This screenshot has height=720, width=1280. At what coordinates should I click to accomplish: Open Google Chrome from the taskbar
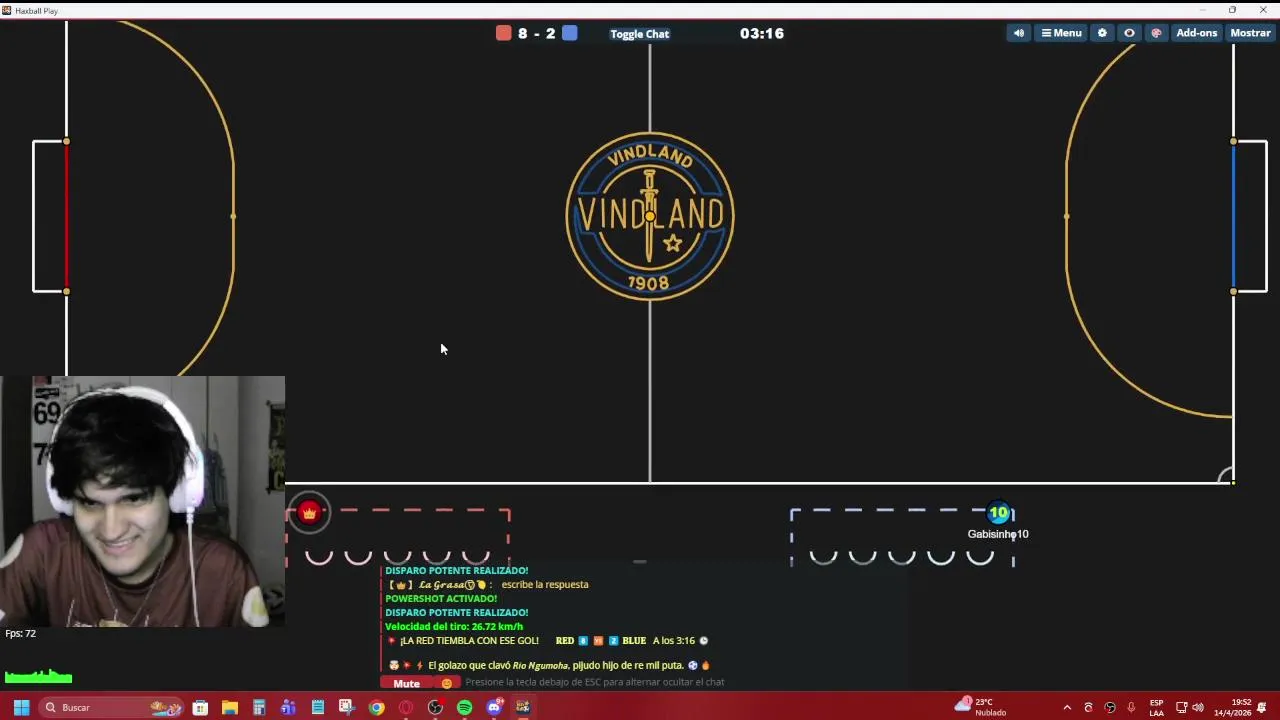coord(376,707)
